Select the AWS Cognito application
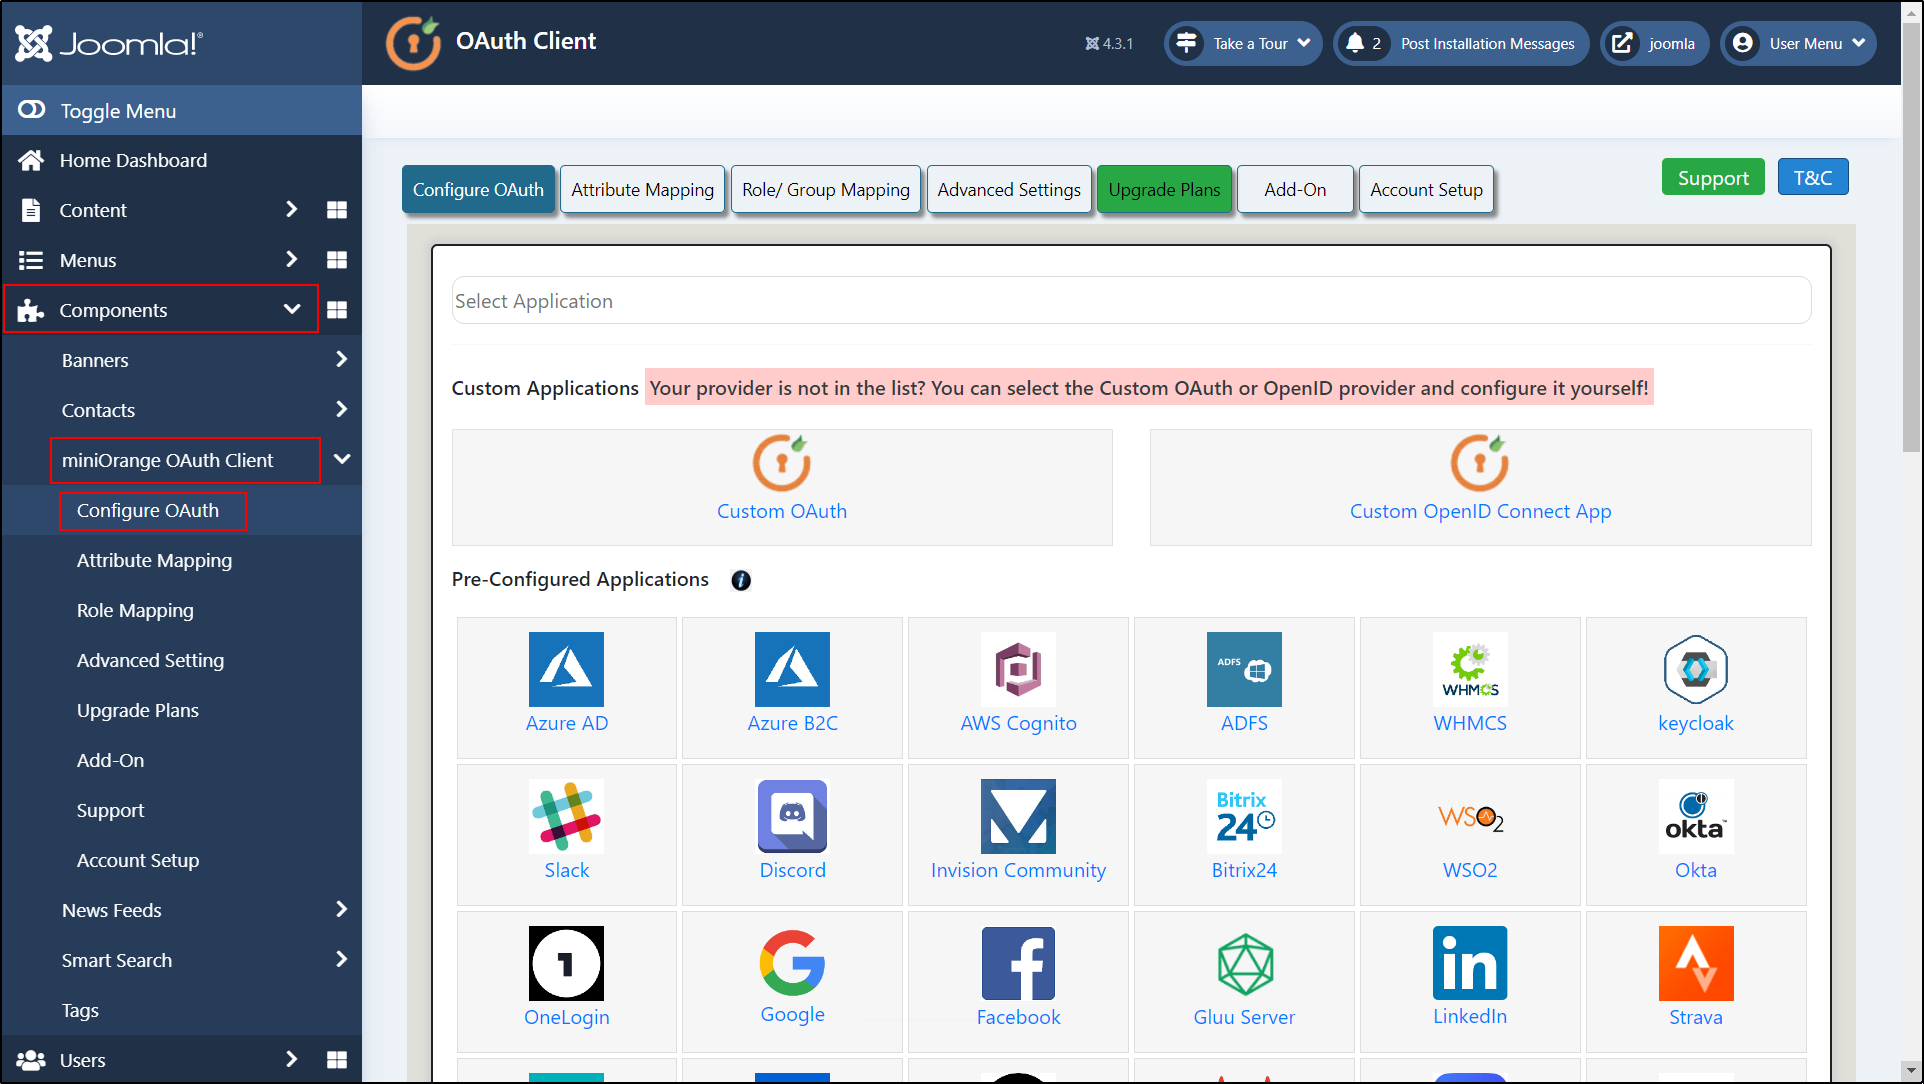1924x1084 pixels. [1018, 687]
